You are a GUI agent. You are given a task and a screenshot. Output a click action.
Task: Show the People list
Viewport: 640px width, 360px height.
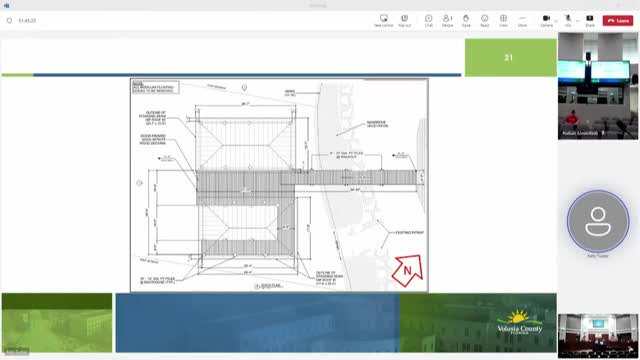coord(447,20)
